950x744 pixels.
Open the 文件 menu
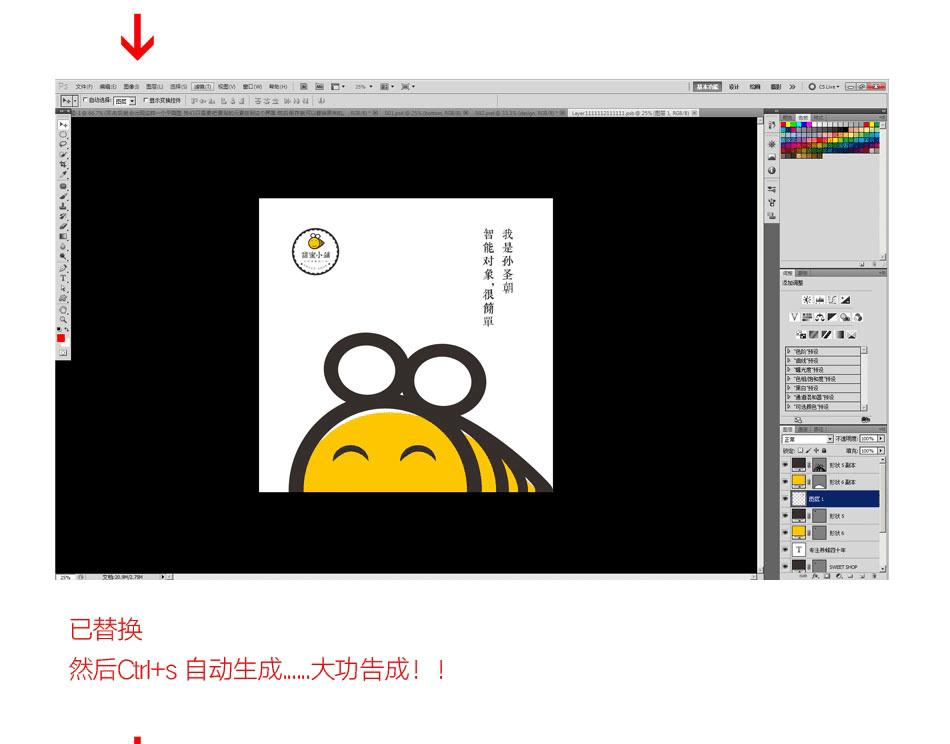click(x=84, y=87)
